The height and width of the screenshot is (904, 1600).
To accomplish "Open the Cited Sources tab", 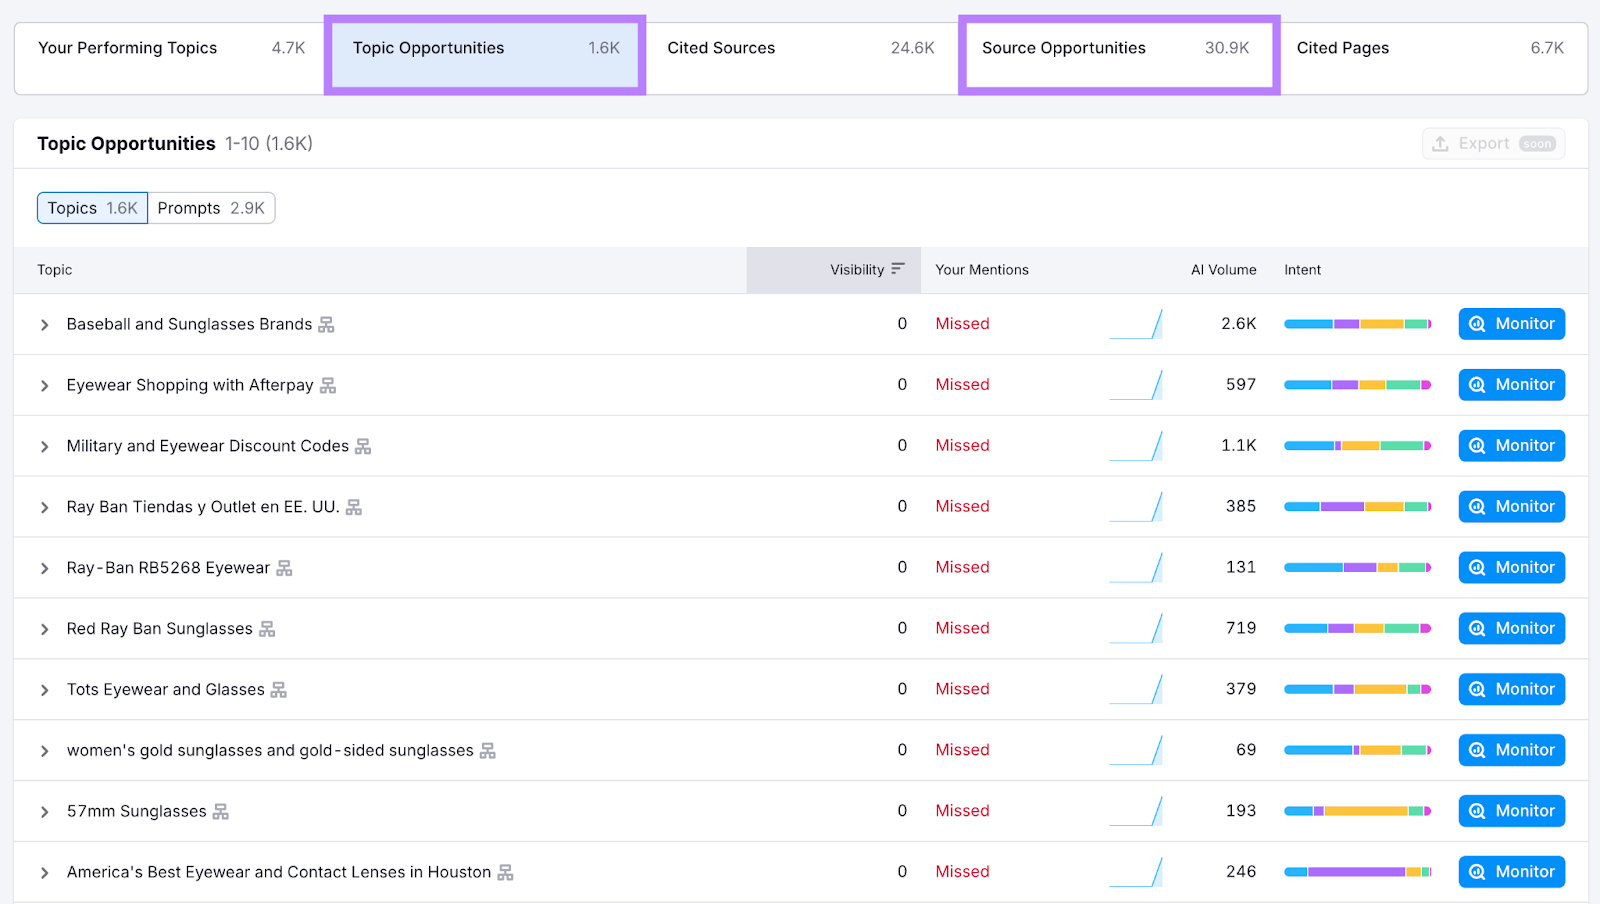I will pos(720,47).
